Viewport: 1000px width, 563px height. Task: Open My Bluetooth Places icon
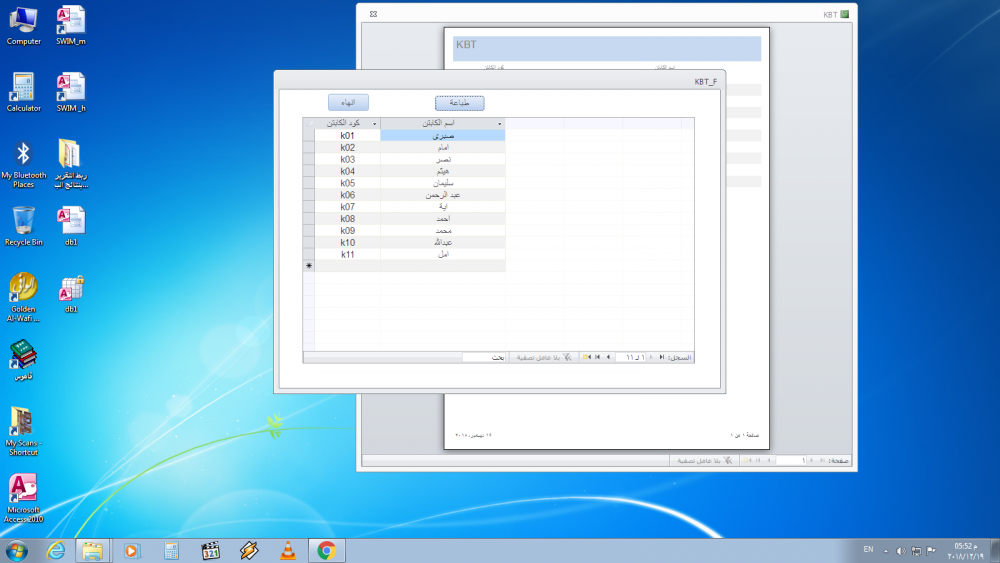pyautogui.click(x=23, y=162)
